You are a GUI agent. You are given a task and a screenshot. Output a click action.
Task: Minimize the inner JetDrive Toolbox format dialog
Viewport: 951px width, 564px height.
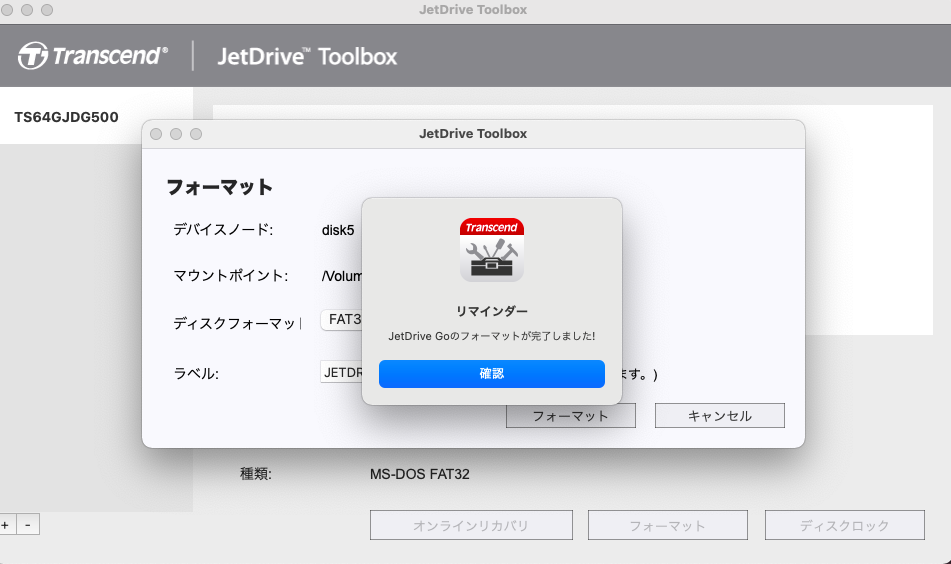(176, 134)
